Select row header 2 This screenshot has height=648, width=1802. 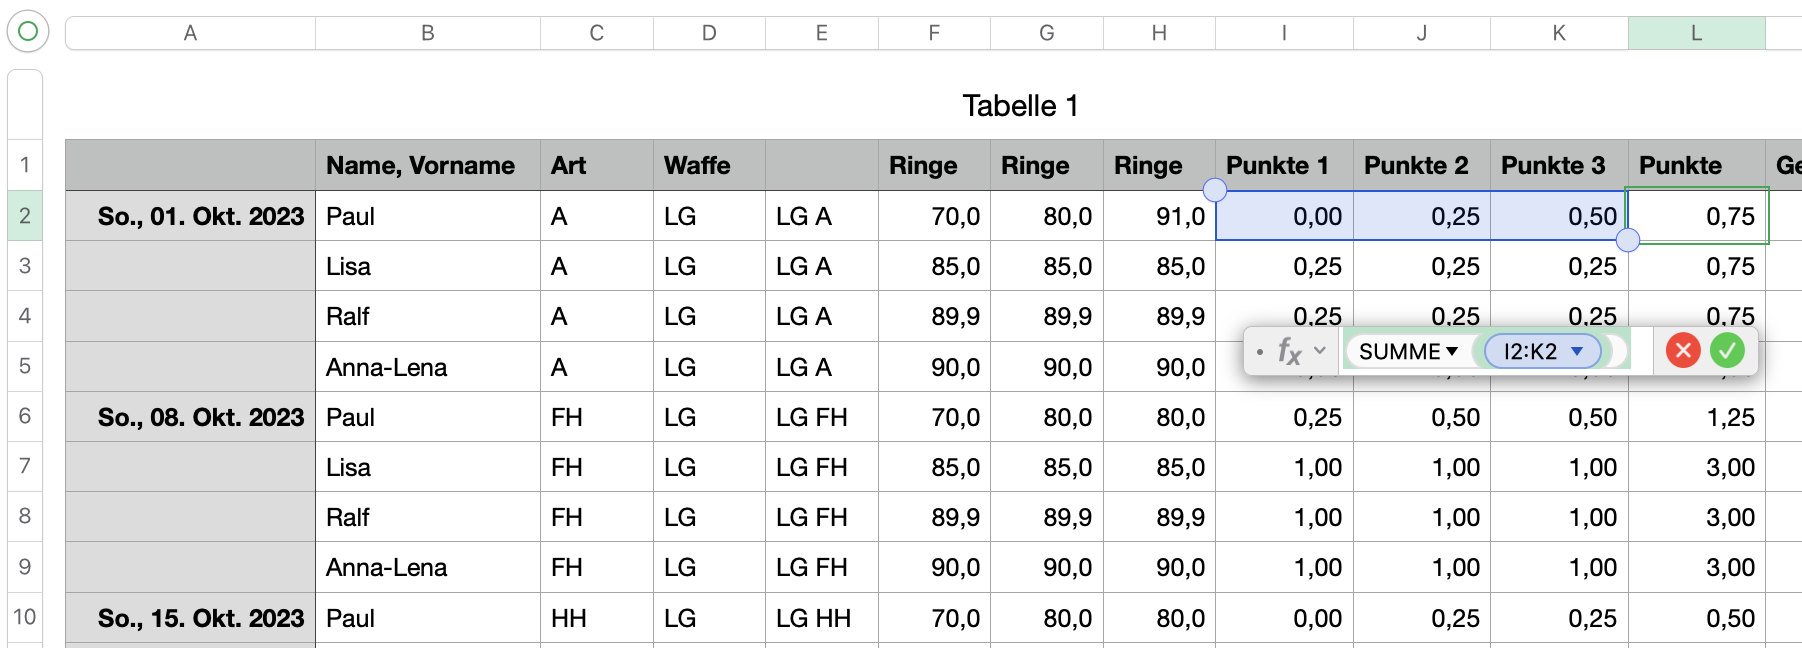coord(25,216)
